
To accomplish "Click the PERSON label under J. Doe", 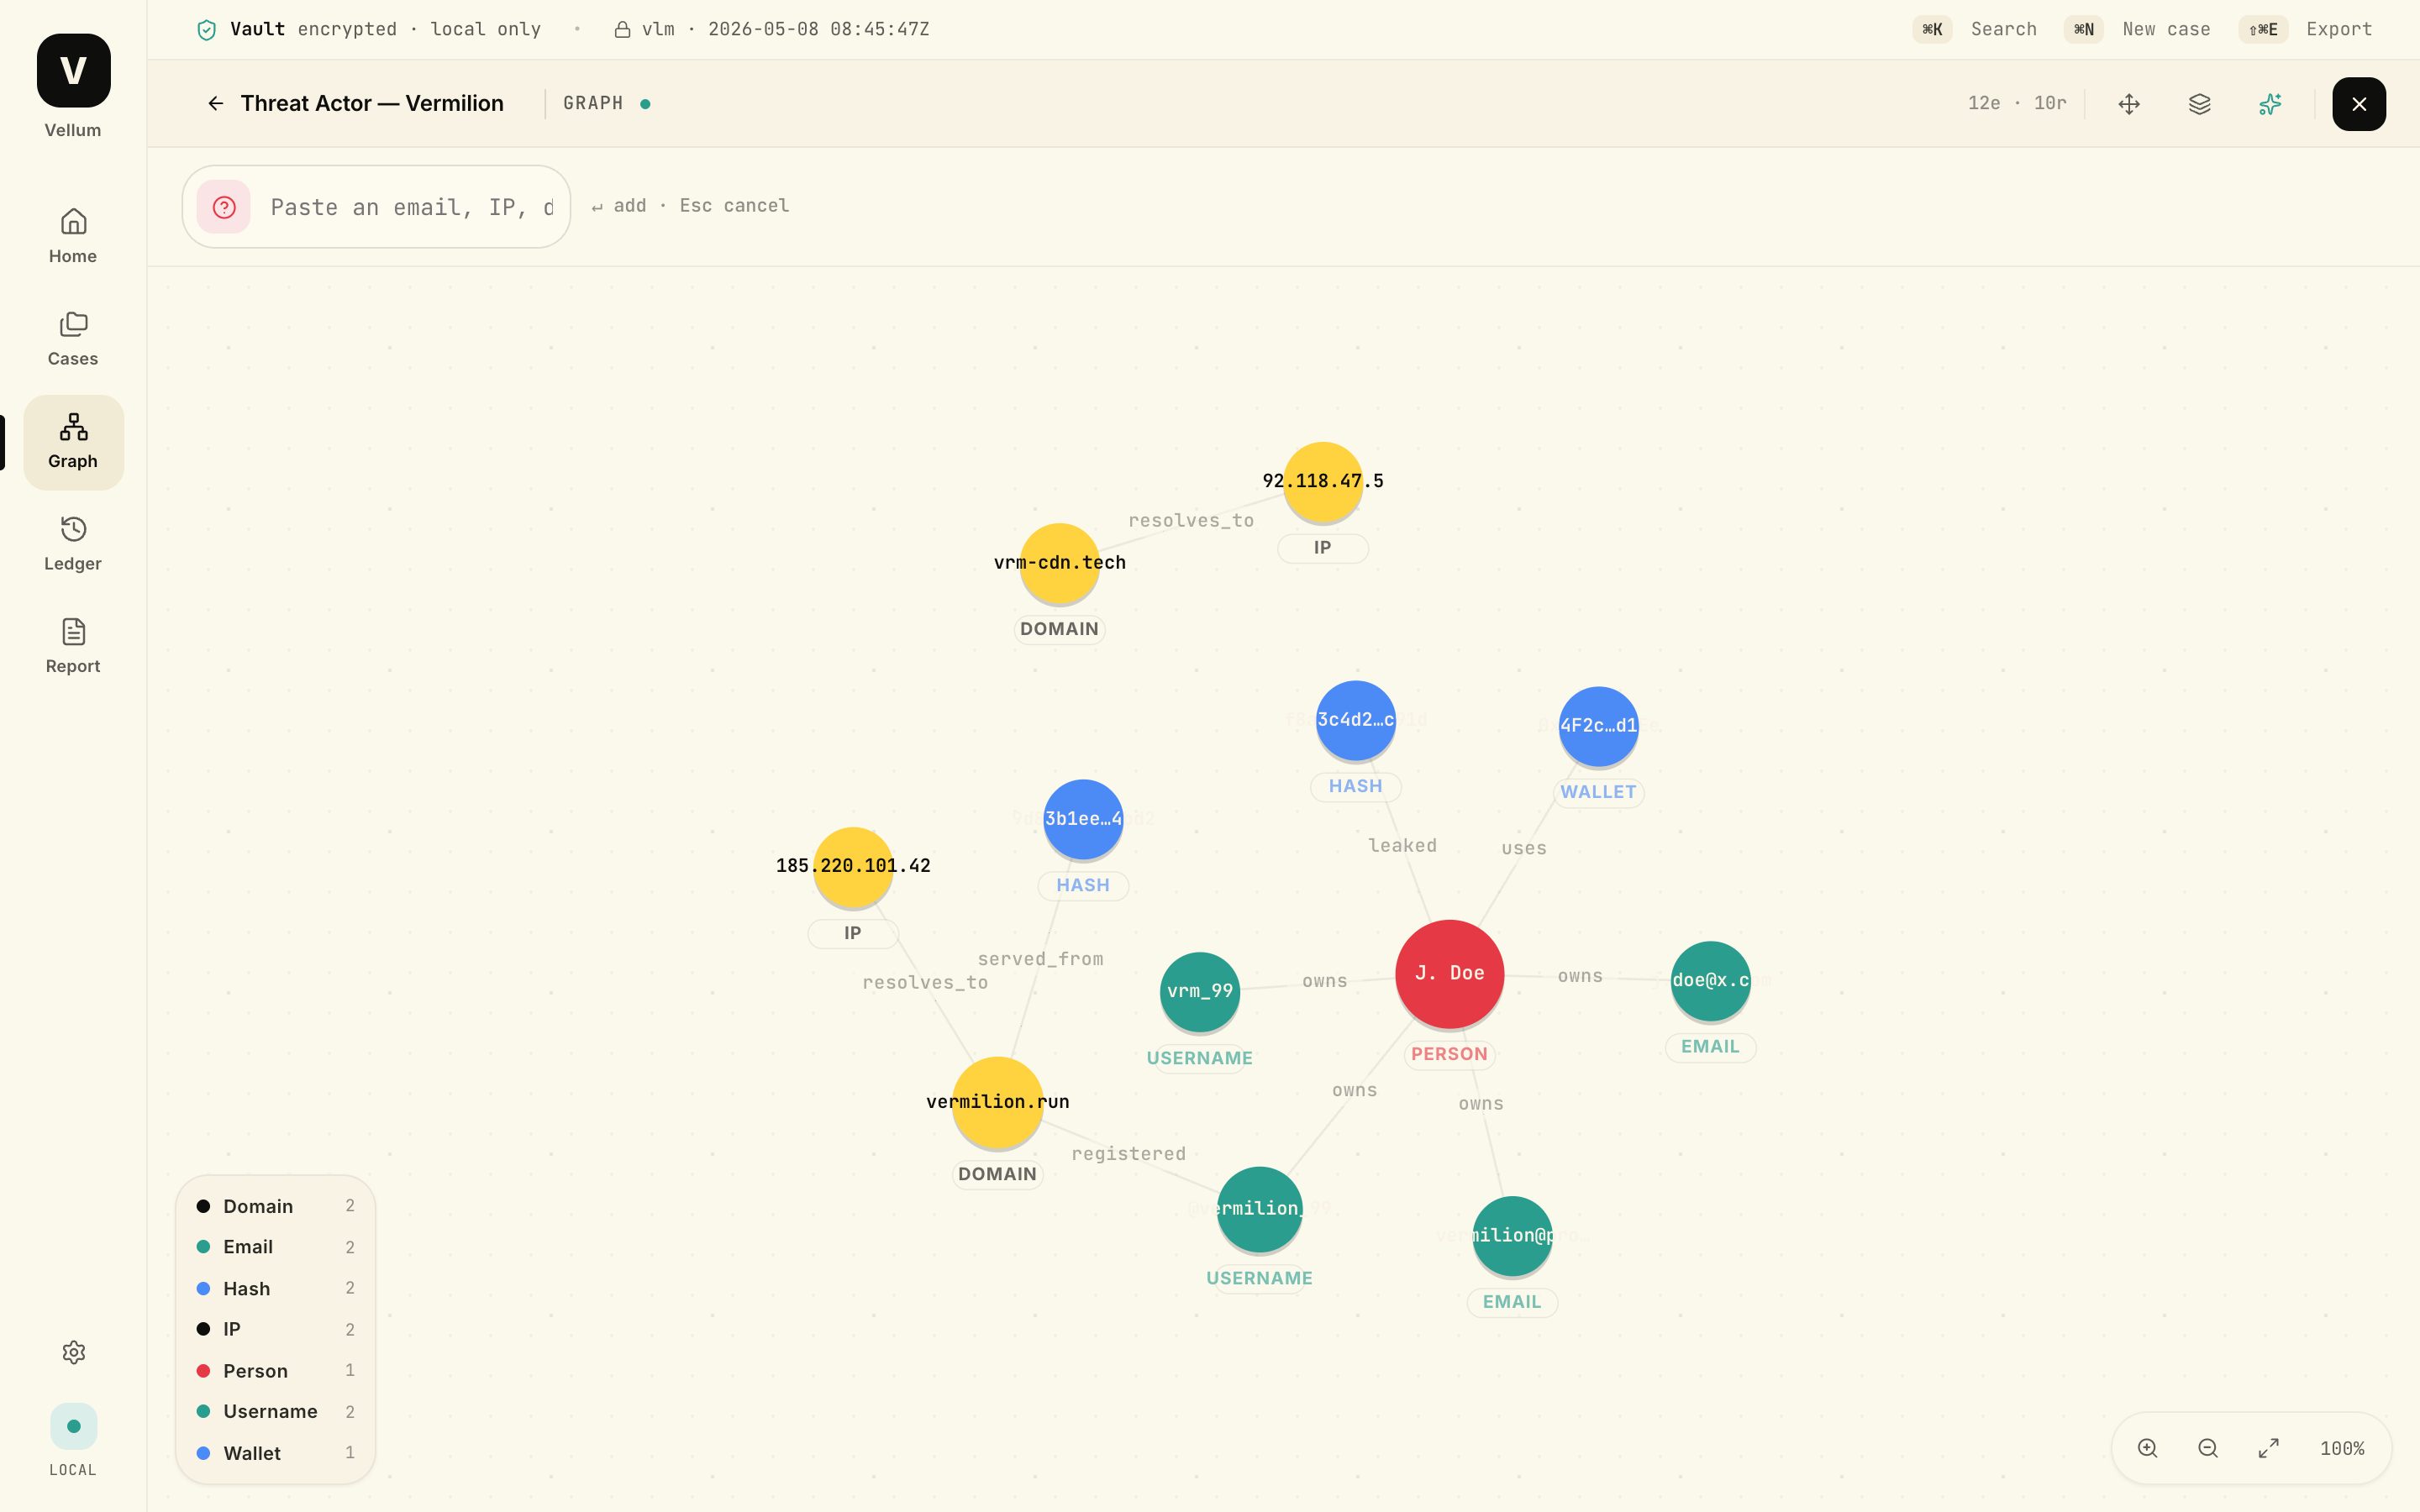I will 1449,1054.
